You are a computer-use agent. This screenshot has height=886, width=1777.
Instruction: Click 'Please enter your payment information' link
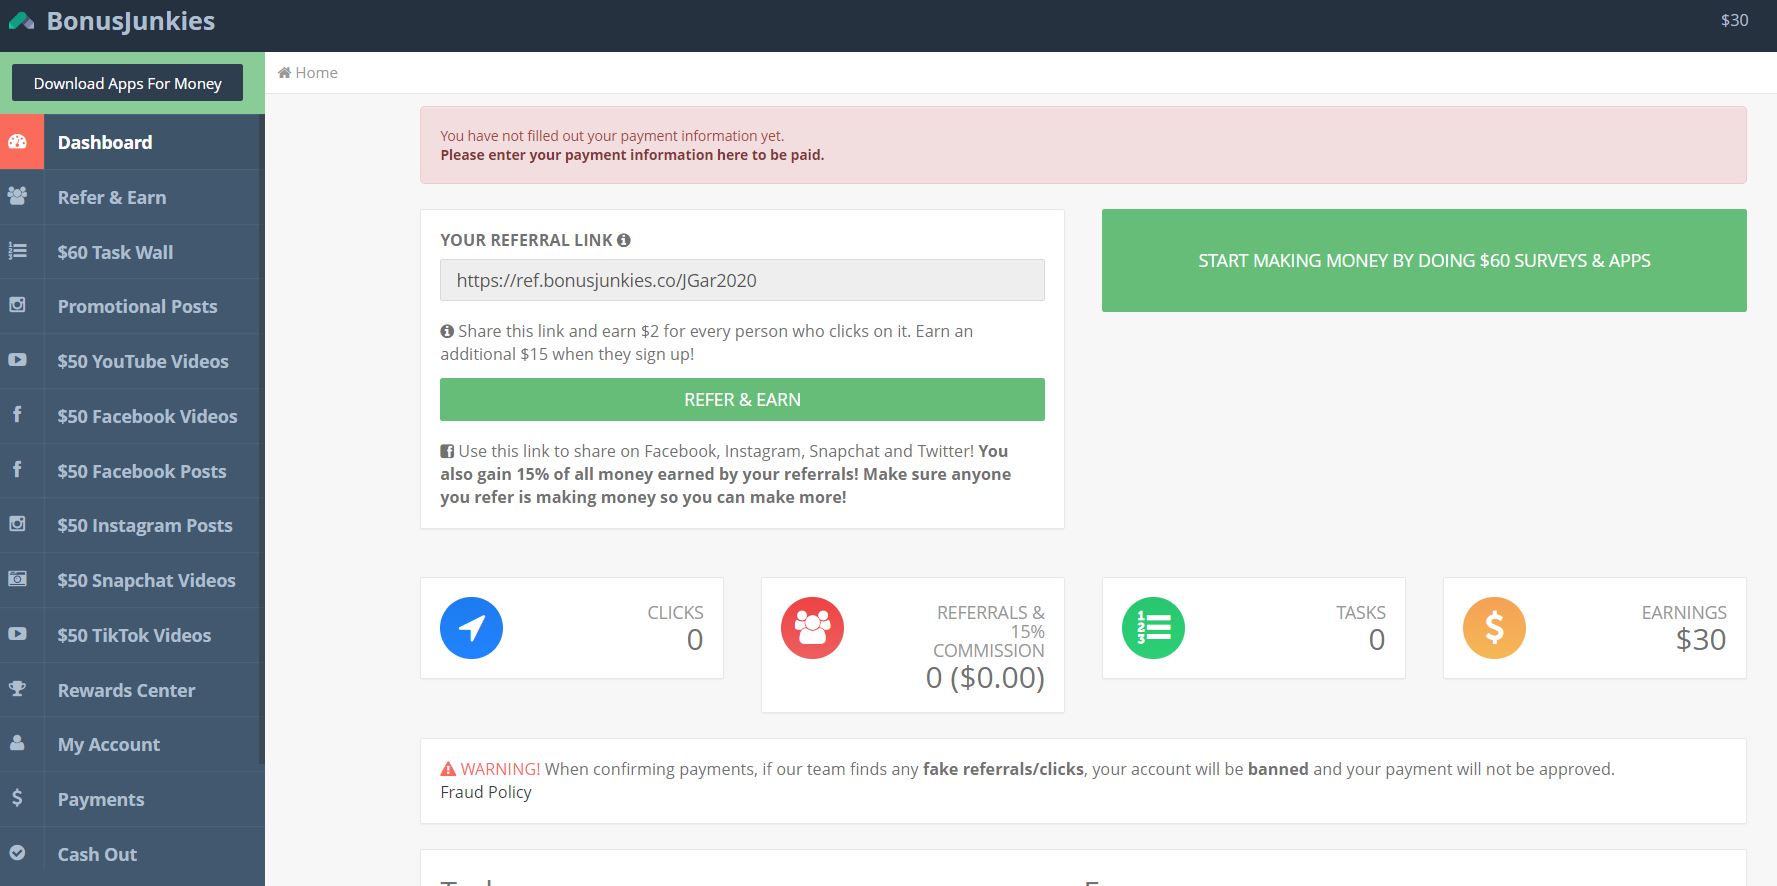632,155
